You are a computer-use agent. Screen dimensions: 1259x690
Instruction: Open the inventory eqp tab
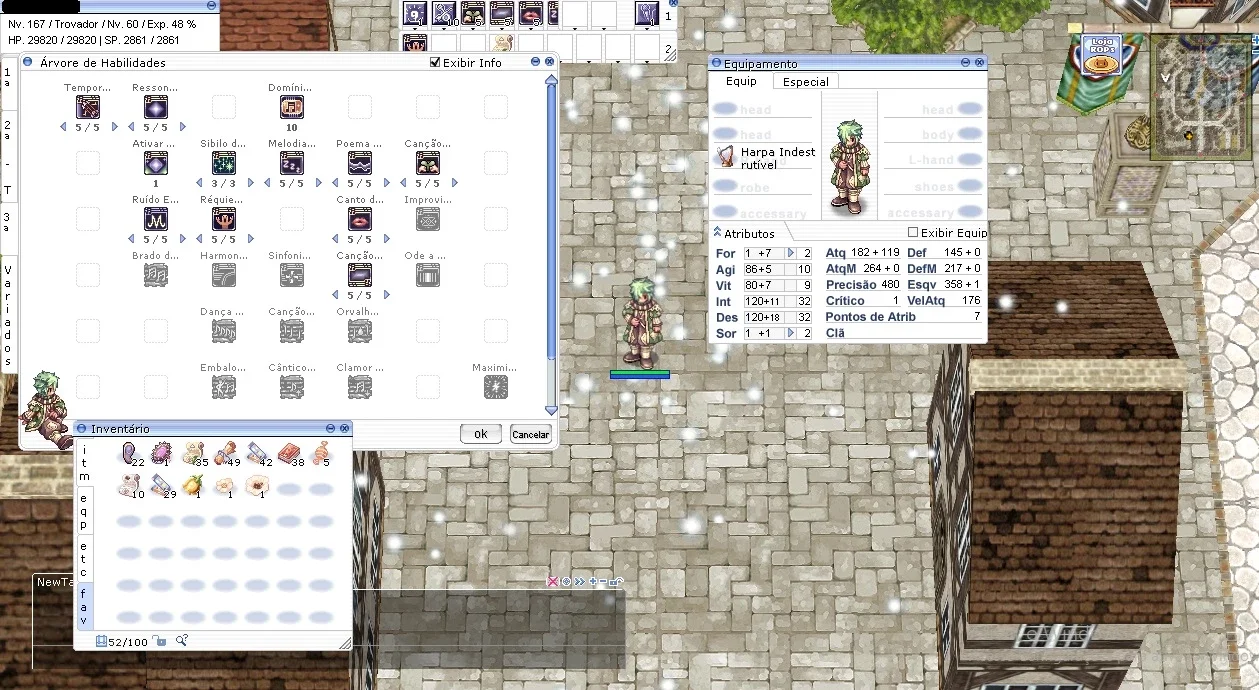click(x=84, y=511)
